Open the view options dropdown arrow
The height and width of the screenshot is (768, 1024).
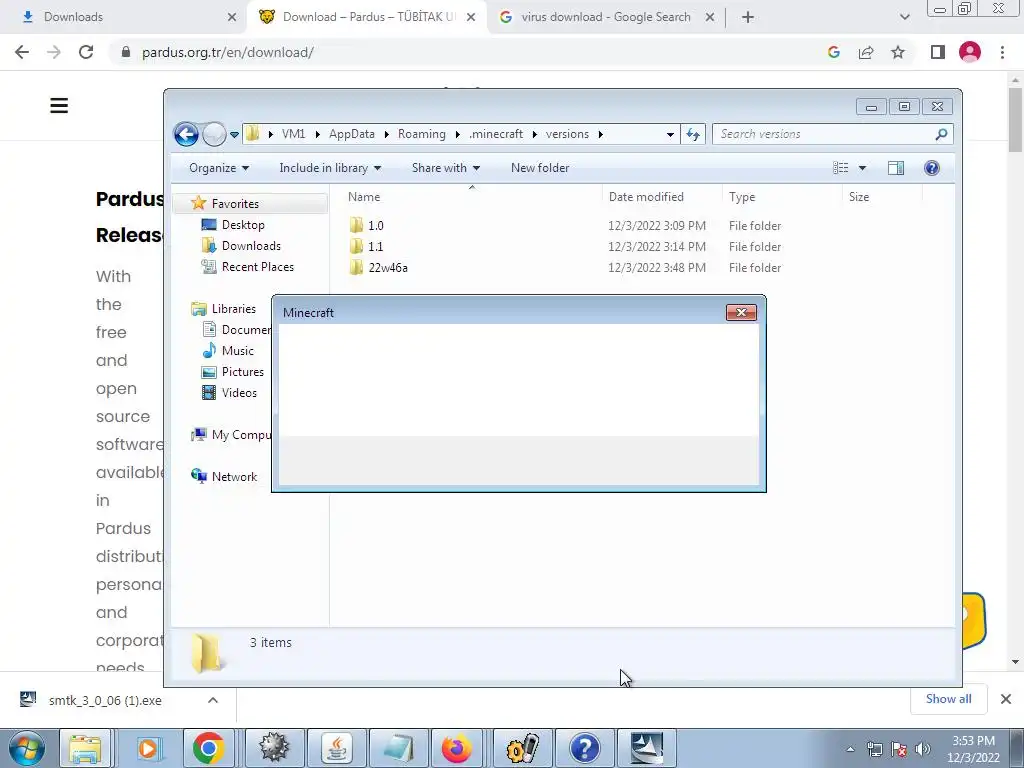862,168
